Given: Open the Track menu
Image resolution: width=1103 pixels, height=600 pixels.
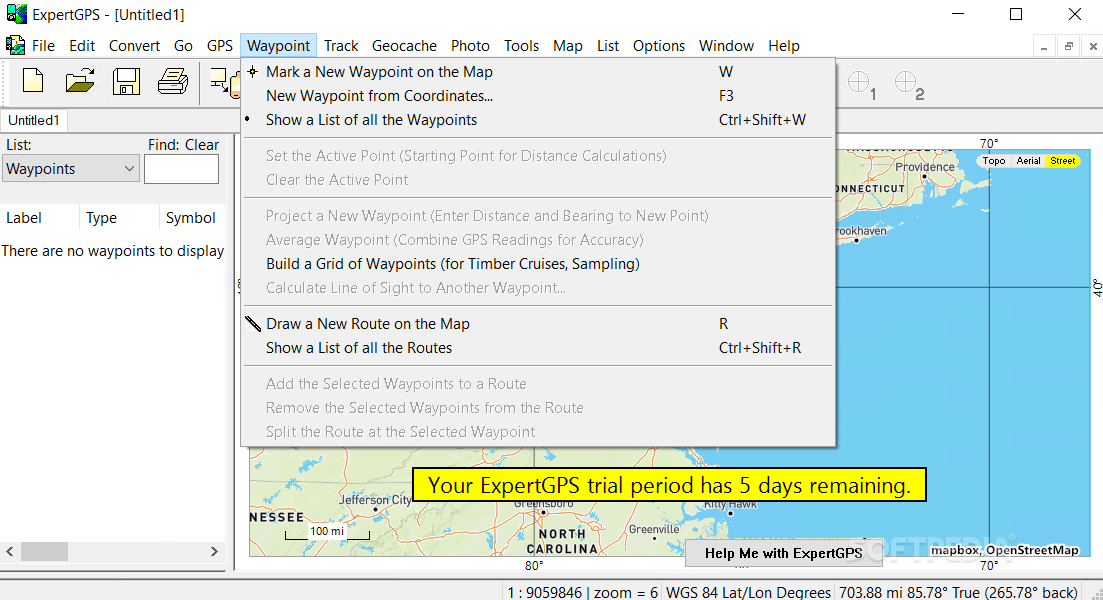Looking at the screenshot, I should click(341, 46).
